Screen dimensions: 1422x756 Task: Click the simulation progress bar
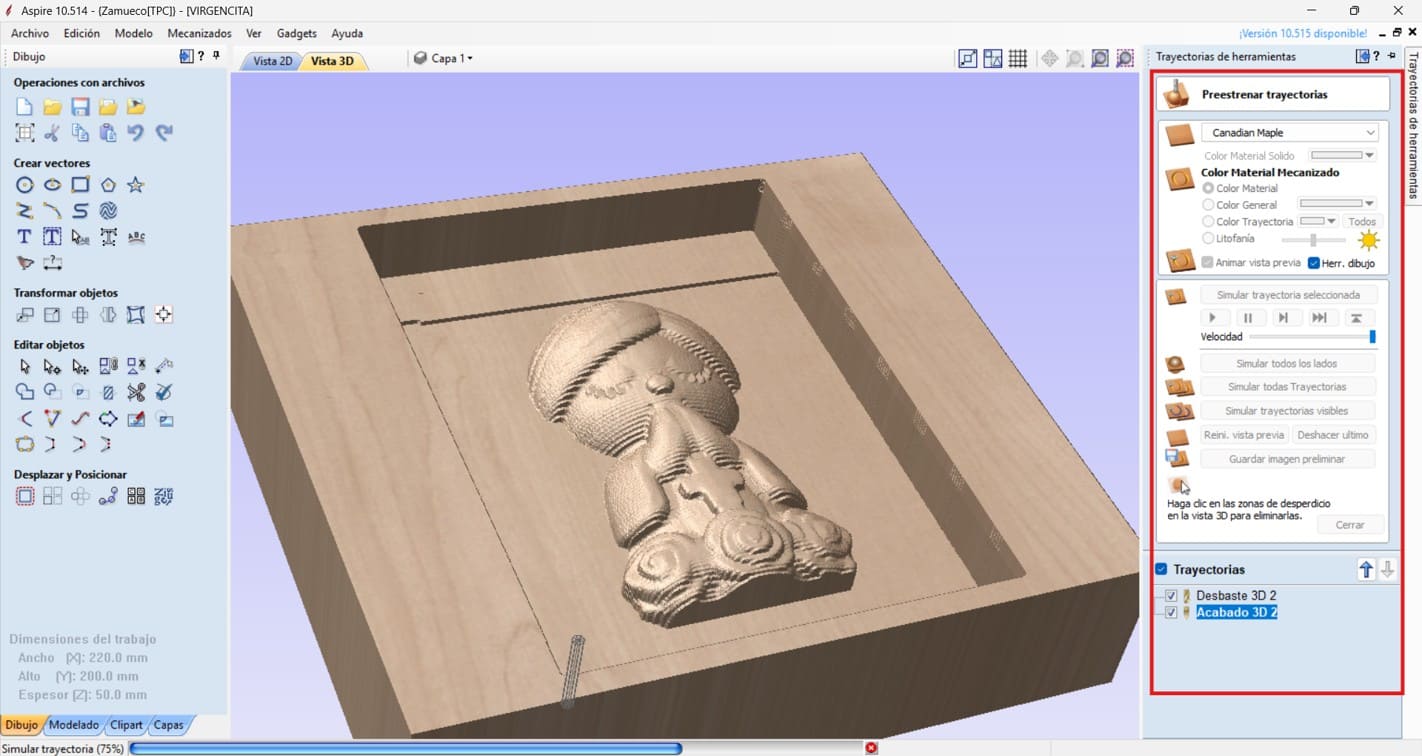click(495, 748)
